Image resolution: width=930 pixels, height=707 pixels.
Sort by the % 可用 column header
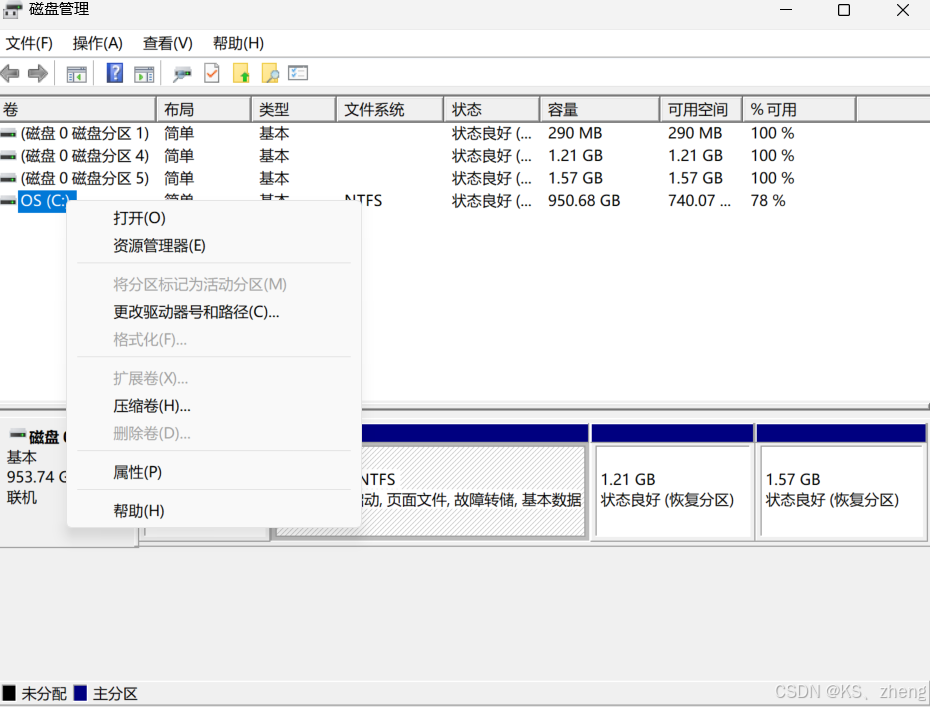(x=800, y=110)
